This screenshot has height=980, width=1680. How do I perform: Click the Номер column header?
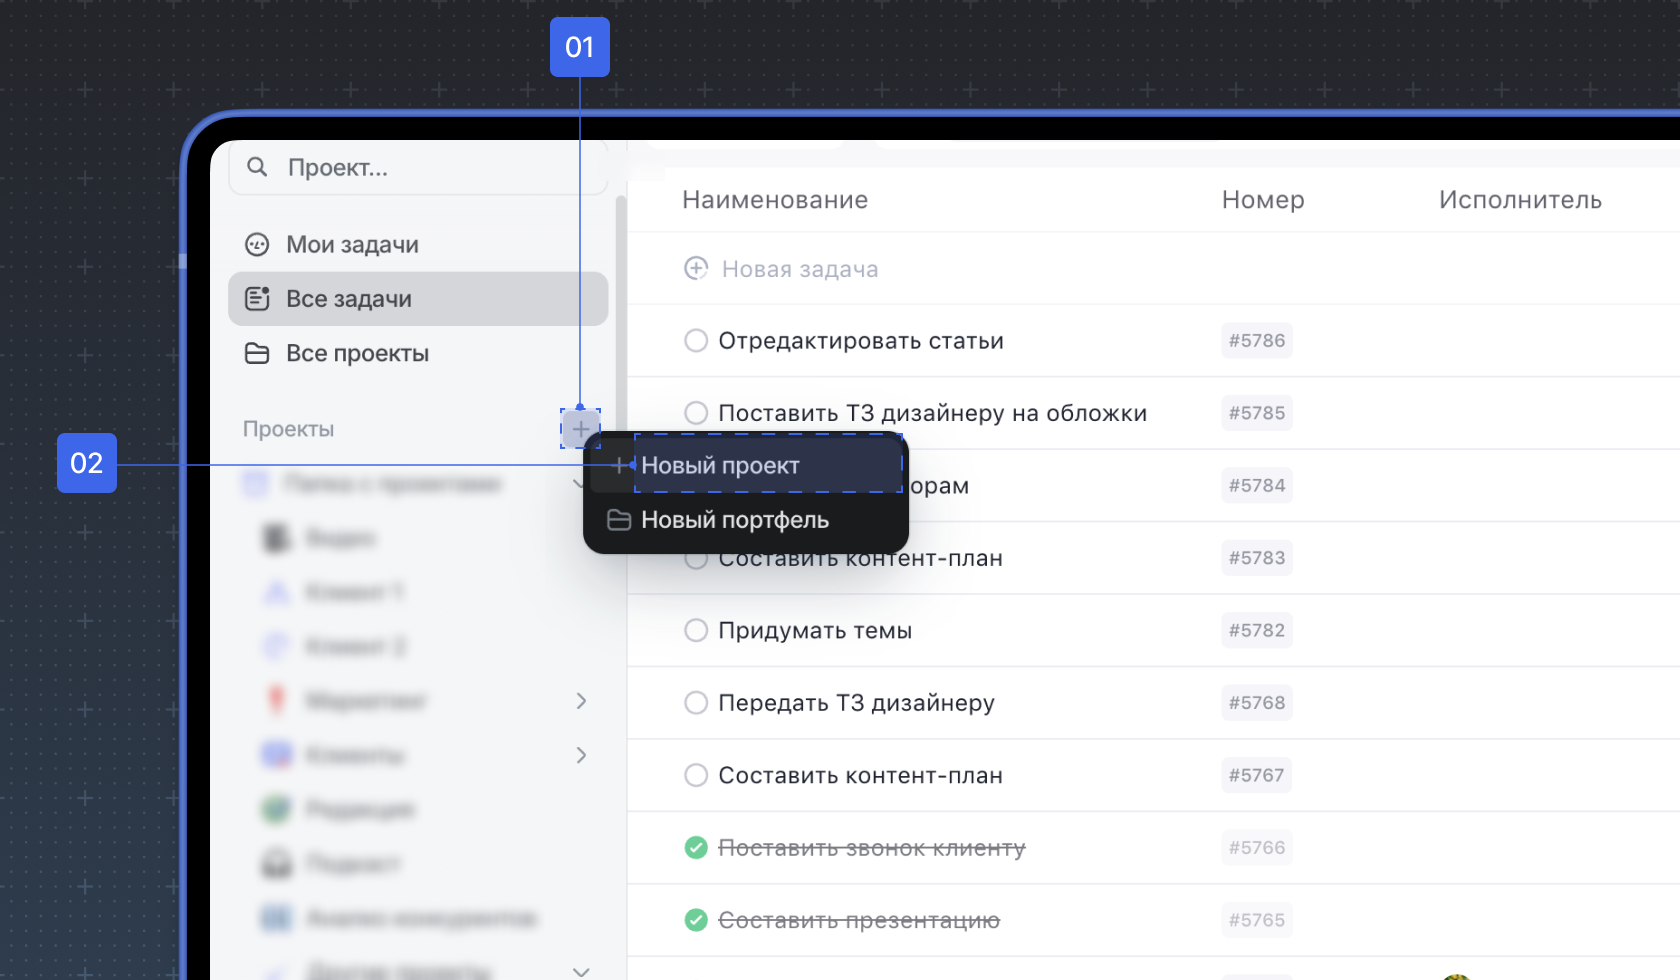point(1263,200)
